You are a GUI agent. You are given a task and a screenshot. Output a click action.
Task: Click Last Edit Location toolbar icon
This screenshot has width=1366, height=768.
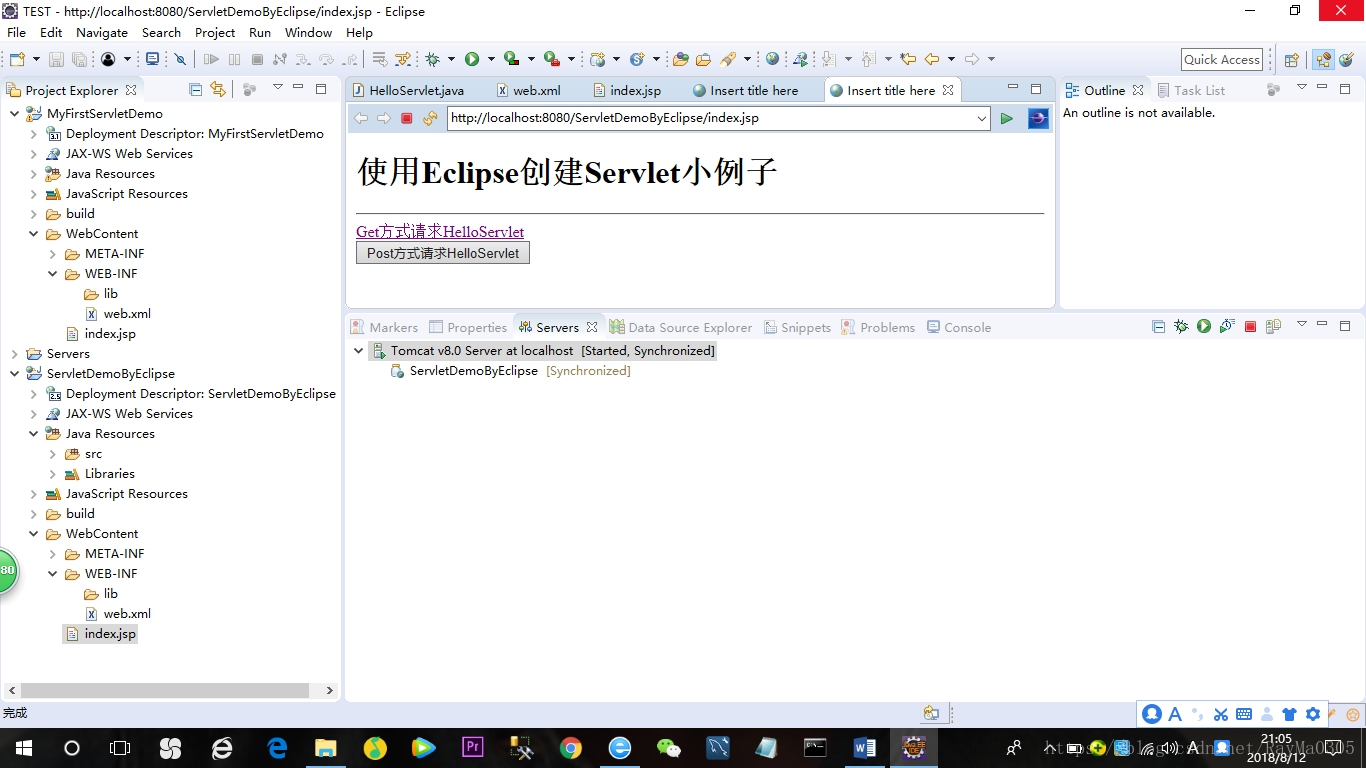(908, 59)
